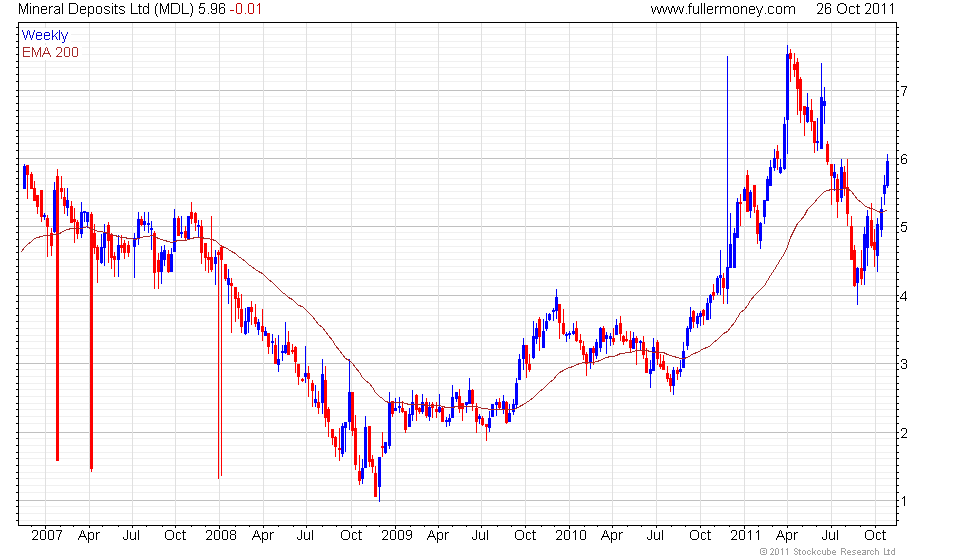Click the last price value 5.96
Screen dimensions: 980x560
pos(211,9)
